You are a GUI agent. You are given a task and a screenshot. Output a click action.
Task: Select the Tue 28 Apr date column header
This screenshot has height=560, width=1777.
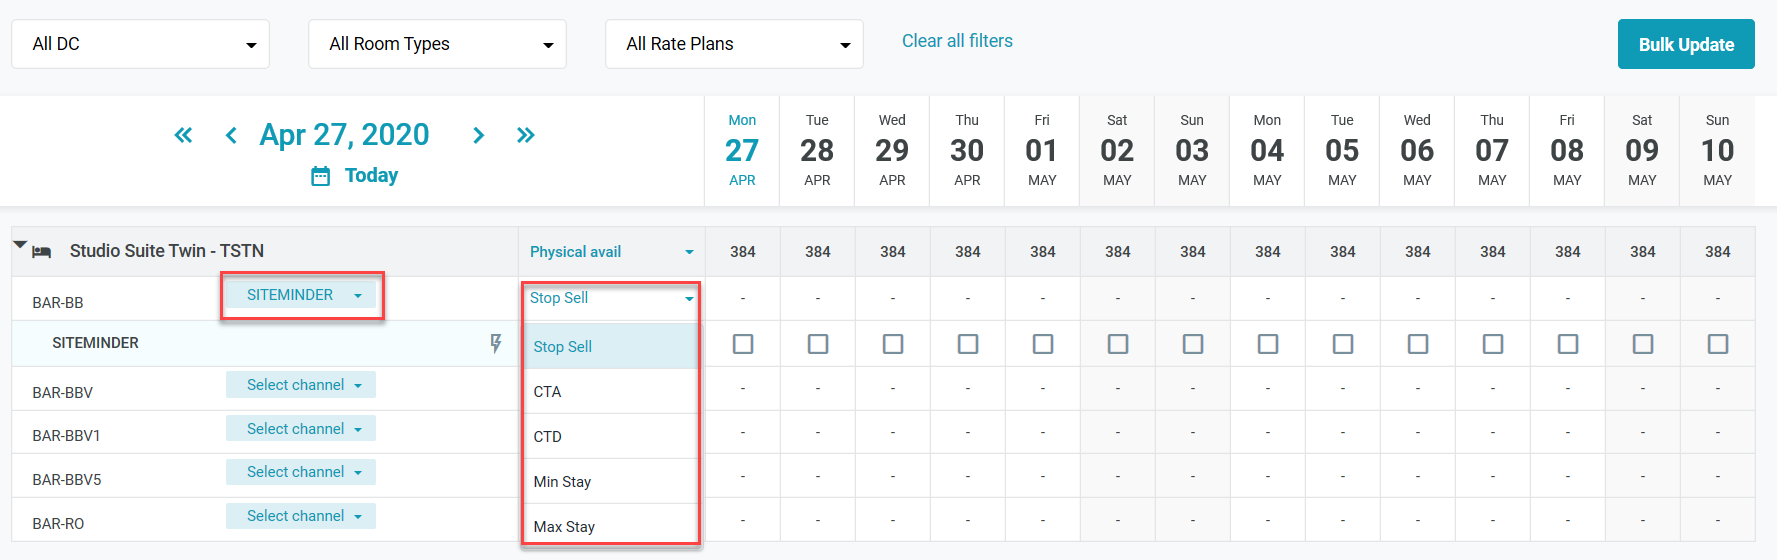[x=817, y=150]
